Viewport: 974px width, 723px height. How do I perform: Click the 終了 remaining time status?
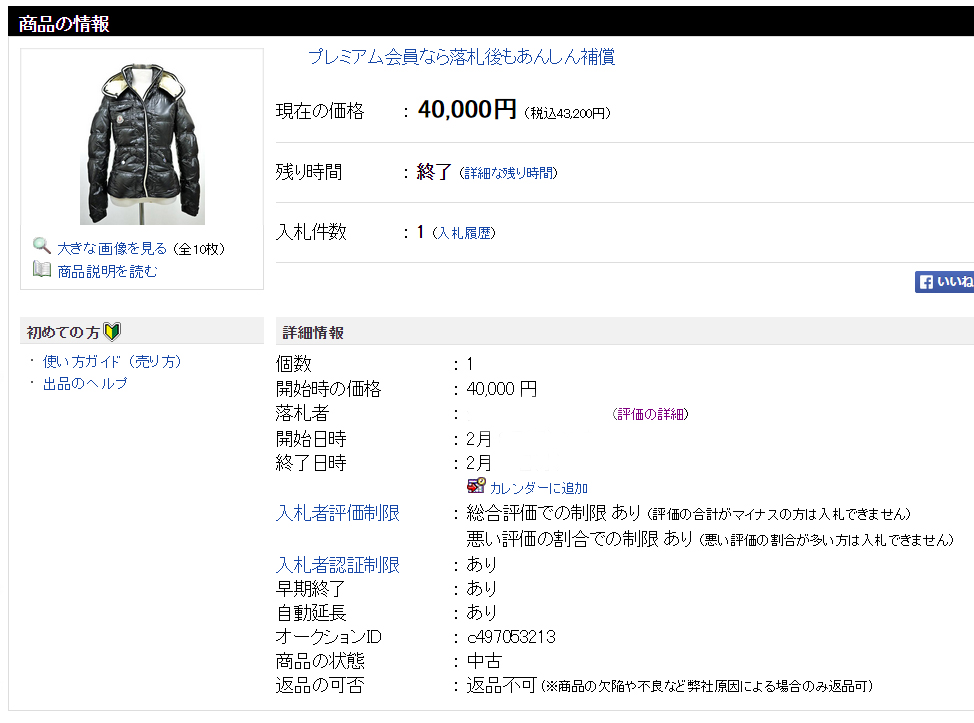(x=434, y=171)
